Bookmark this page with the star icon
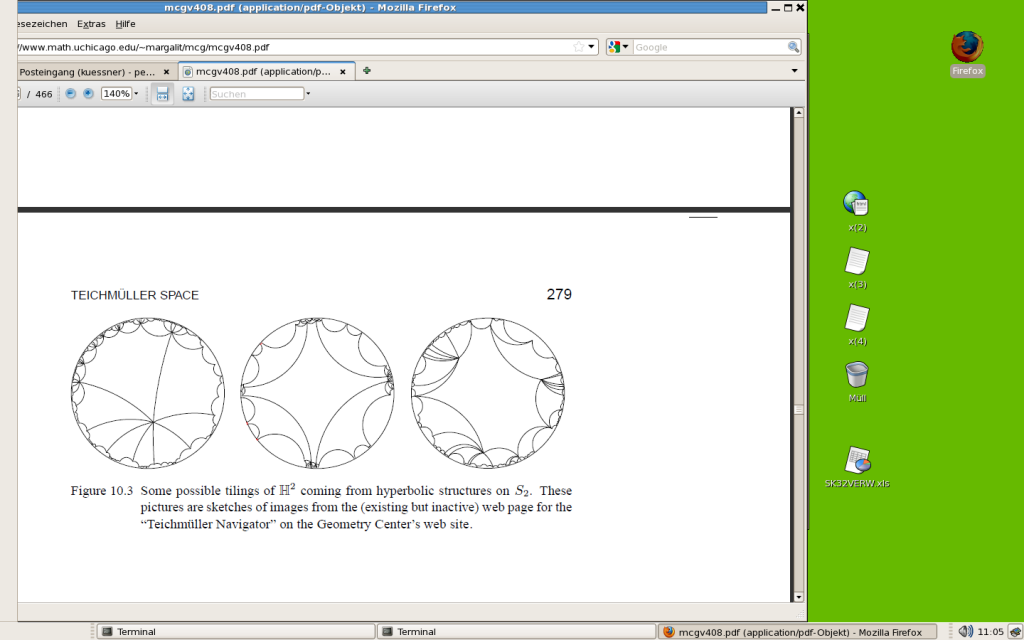 [x=578, y=47]
